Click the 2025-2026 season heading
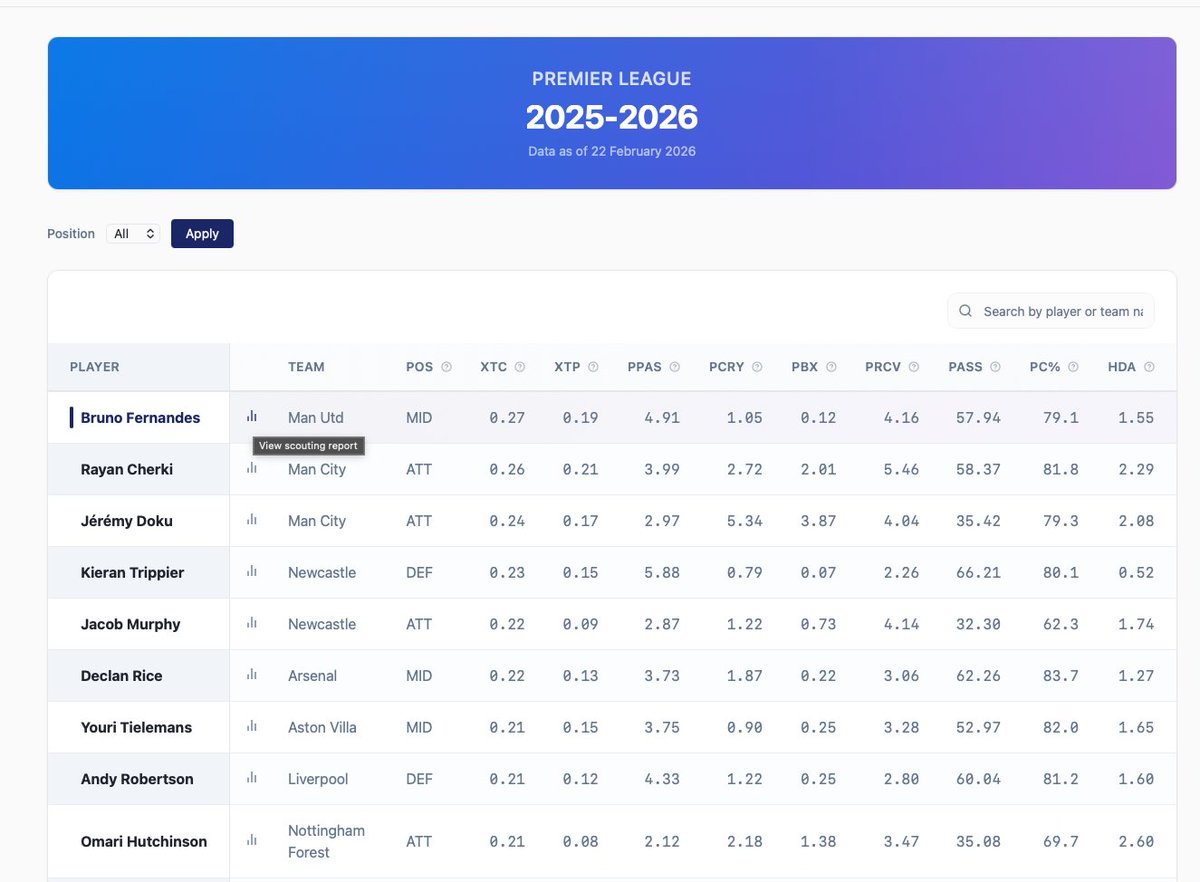 [x=612, y=117]
